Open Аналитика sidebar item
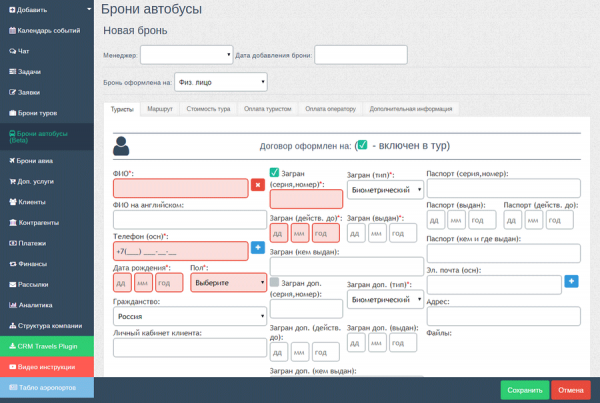The width and height of the screenshot is (600, 403). [x=47, y=305]
